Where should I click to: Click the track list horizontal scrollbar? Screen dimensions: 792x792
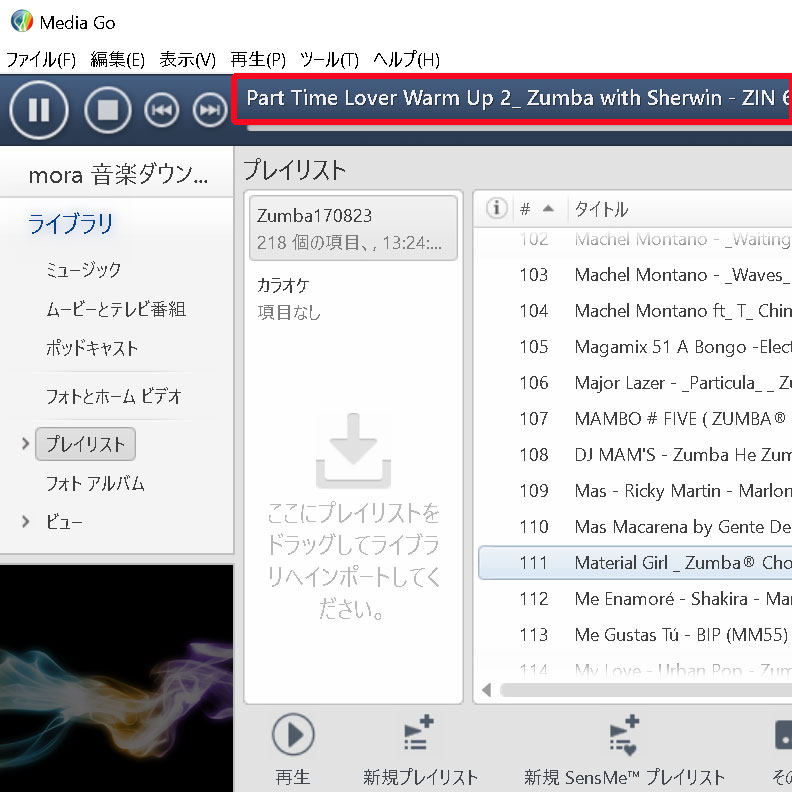646,689
